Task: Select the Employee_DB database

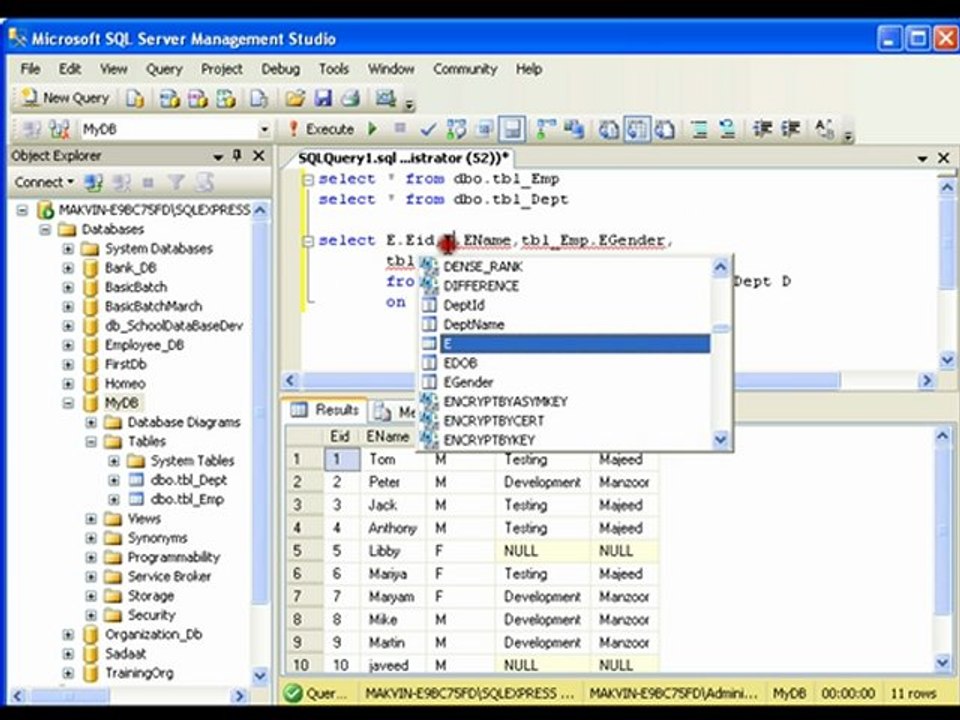Action: click(144, 345)
